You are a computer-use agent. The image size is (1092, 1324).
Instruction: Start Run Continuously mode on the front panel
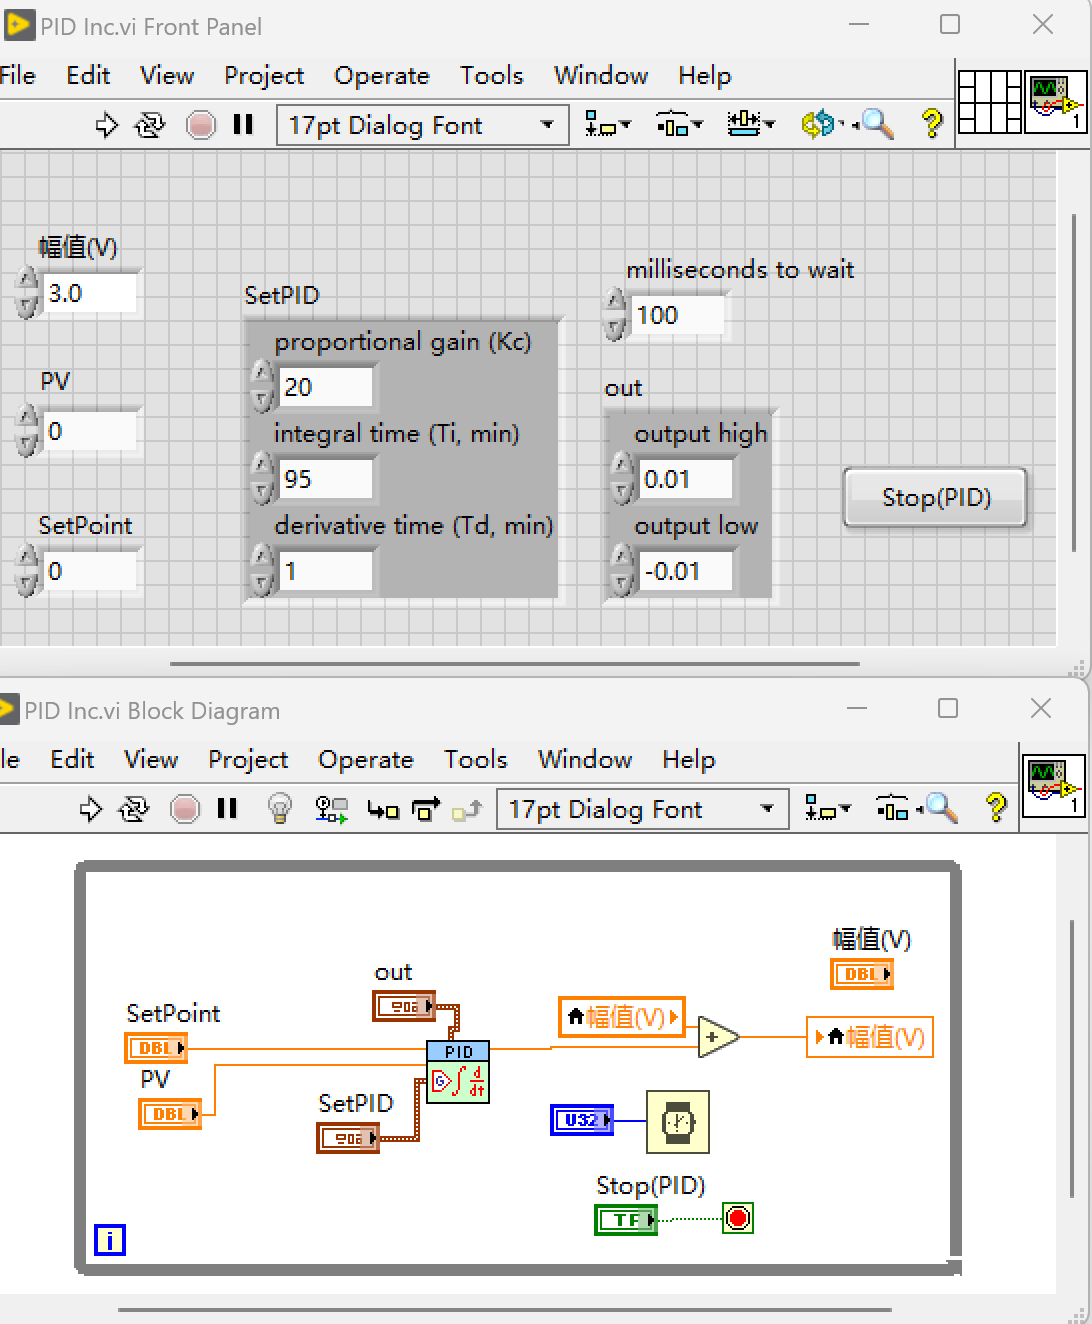(x=148, y=124)
